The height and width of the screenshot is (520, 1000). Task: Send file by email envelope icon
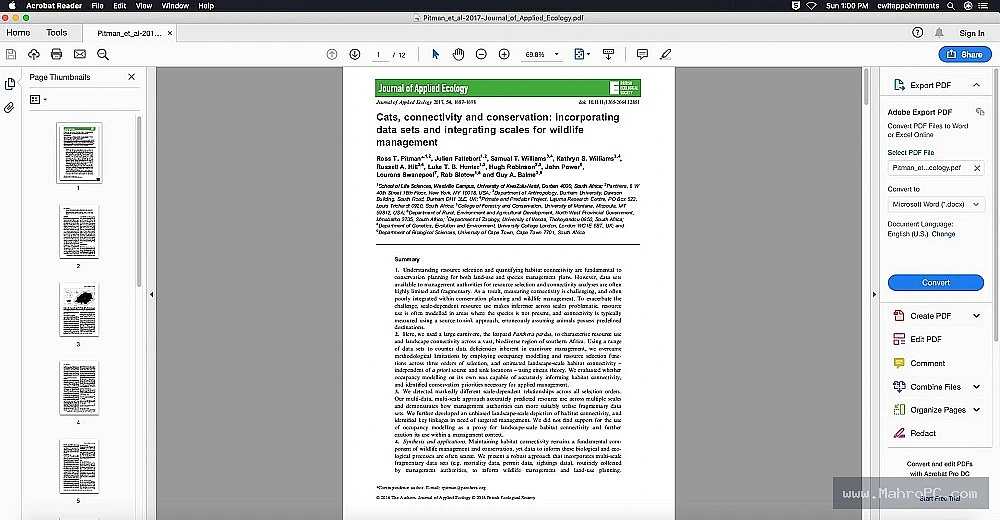[x=80, y=54]
